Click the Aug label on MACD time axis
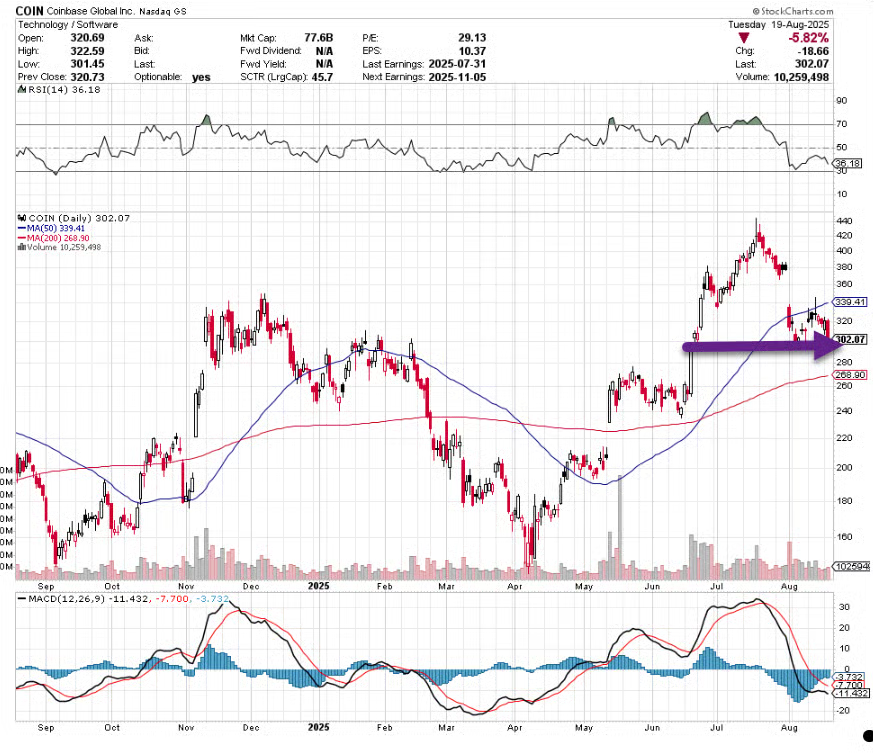The height and width of the screenshot is (756, 874). pyautogui.click(x=789, y=728)
